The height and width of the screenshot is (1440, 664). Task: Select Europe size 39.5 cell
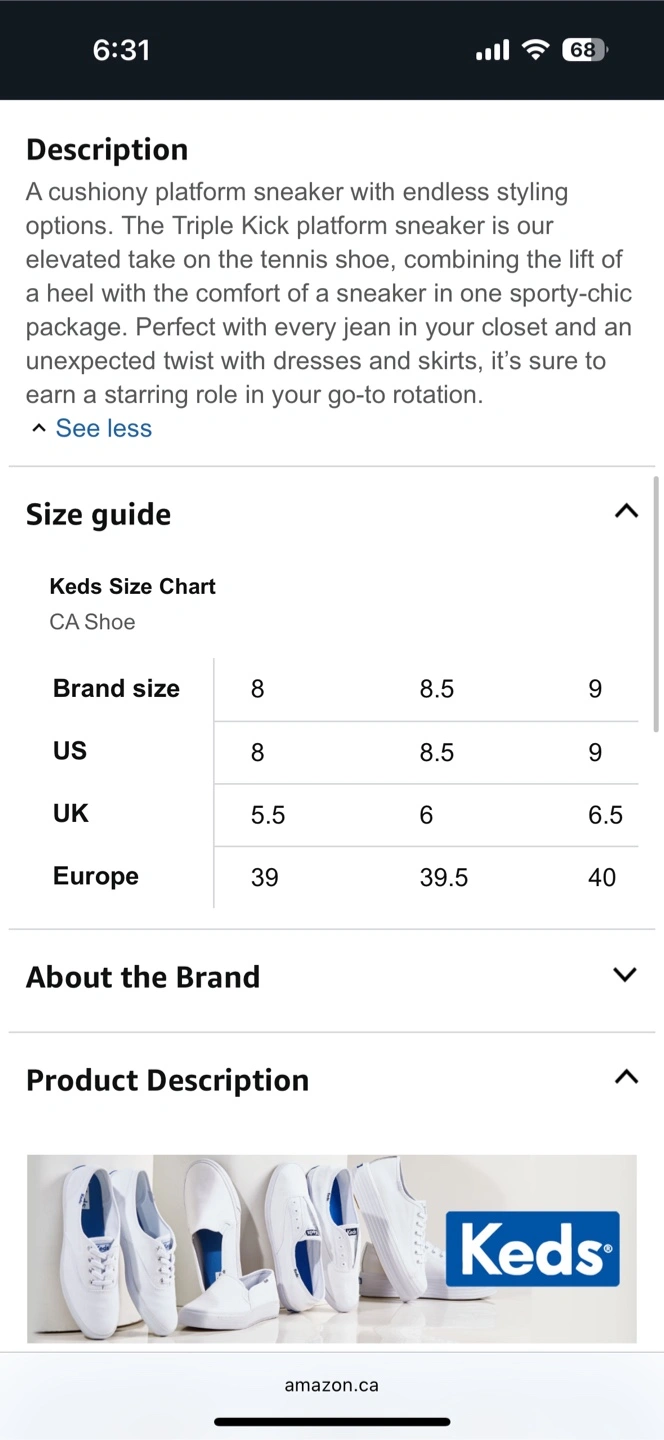444,877
